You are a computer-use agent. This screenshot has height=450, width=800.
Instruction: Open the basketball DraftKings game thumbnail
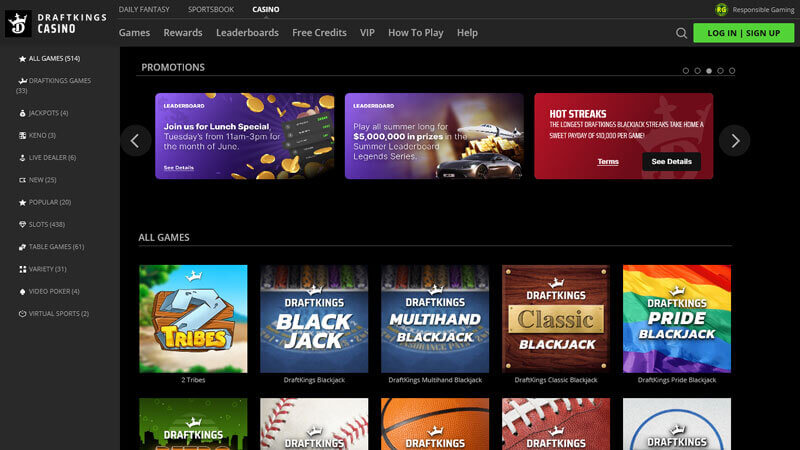(435, 424)
